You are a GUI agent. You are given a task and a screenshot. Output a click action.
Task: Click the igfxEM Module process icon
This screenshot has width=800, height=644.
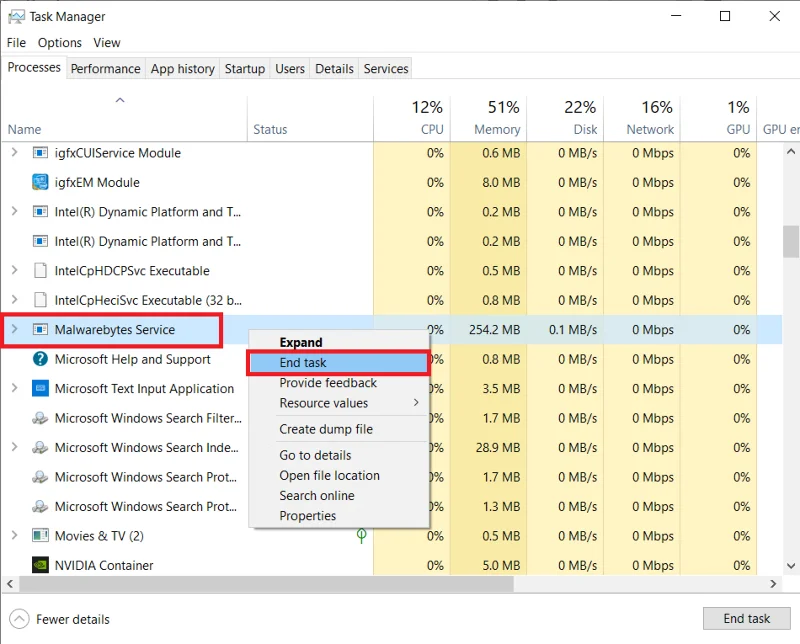pyautogui.click(x=40, y=182)
